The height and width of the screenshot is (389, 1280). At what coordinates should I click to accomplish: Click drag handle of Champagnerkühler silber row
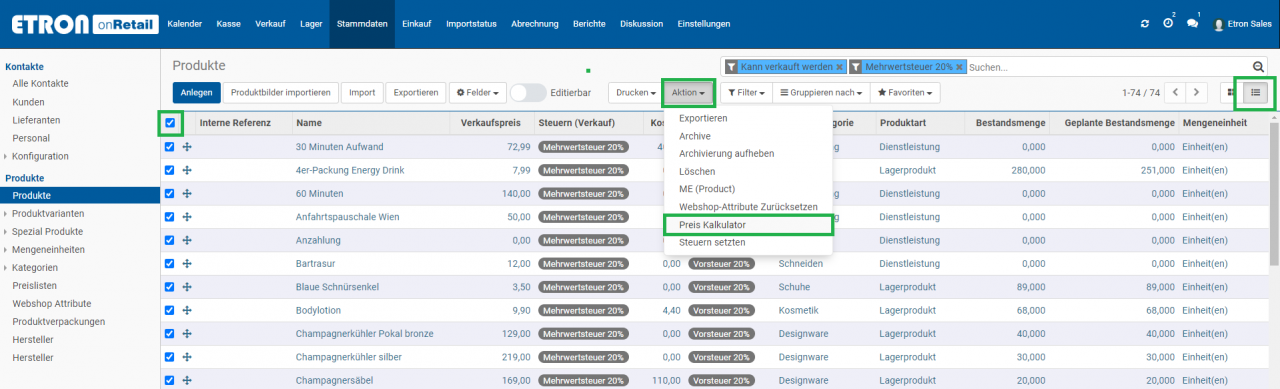[187, 357]
